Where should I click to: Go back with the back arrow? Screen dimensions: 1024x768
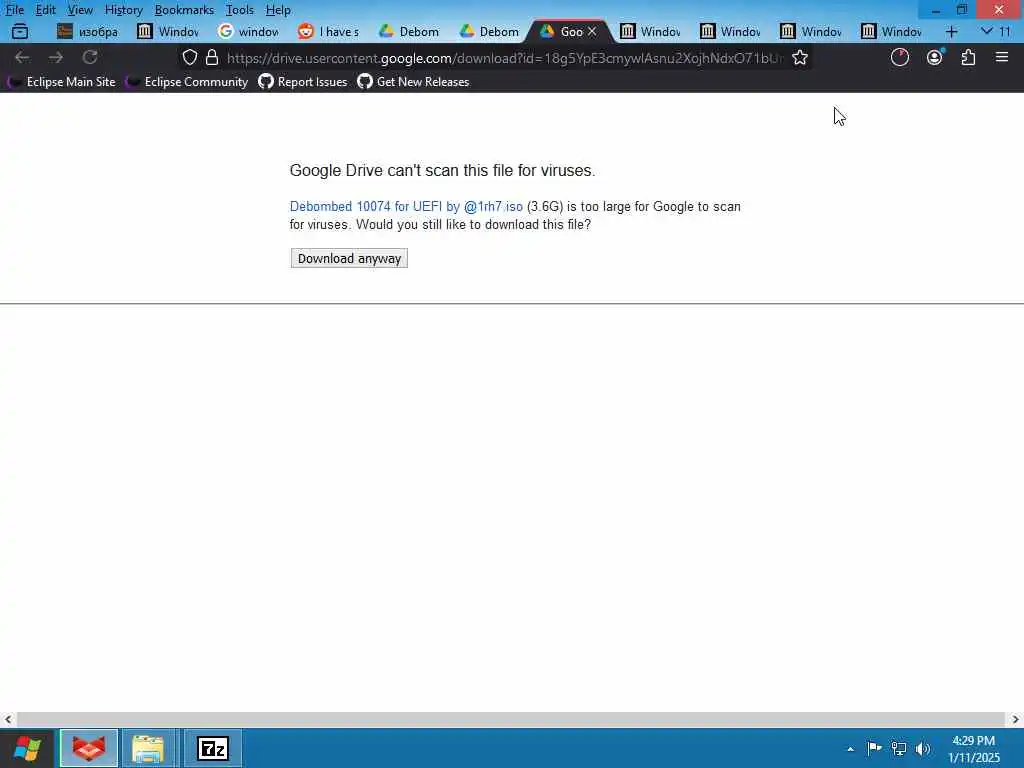click(x=22, y=57)
